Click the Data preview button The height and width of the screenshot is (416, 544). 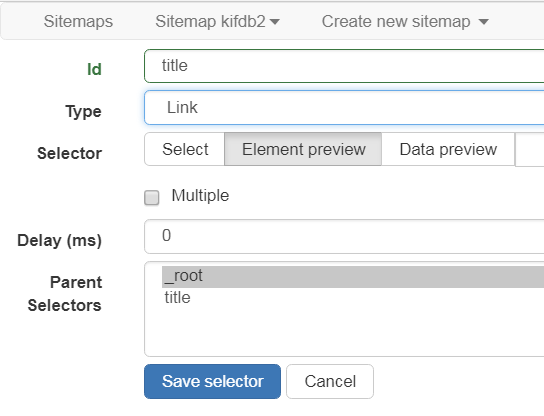448,149
